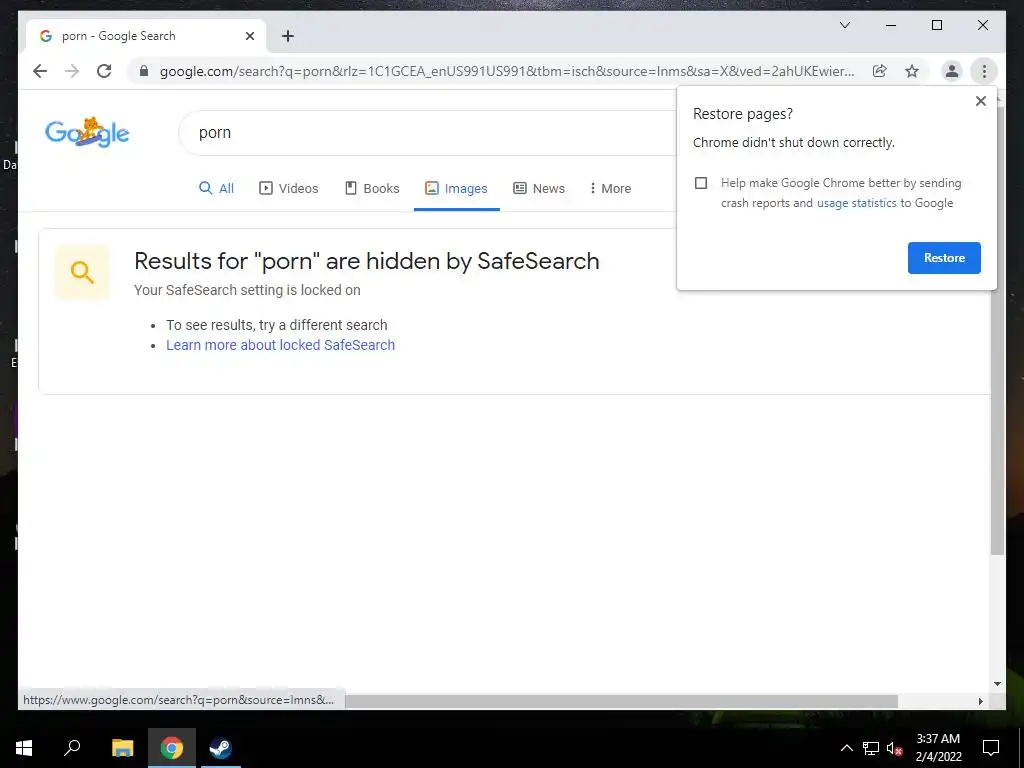The width and height of the screenshot is (1024, 768).
Task: Click the Chrome taskbar icon
Action: pos(172,748)
